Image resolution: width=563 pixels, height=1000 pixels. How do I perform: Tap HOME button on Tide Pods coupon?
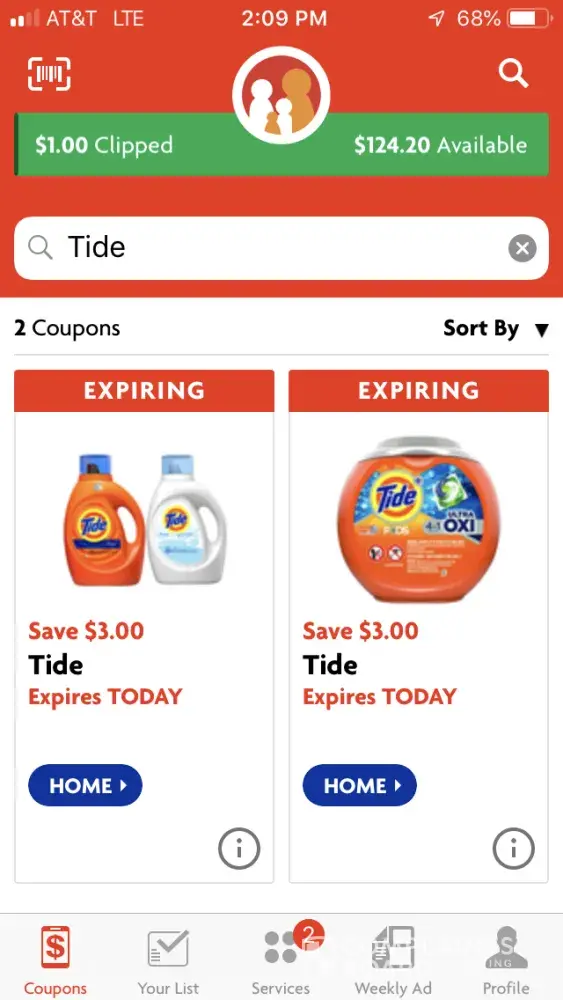coord(360,785)
